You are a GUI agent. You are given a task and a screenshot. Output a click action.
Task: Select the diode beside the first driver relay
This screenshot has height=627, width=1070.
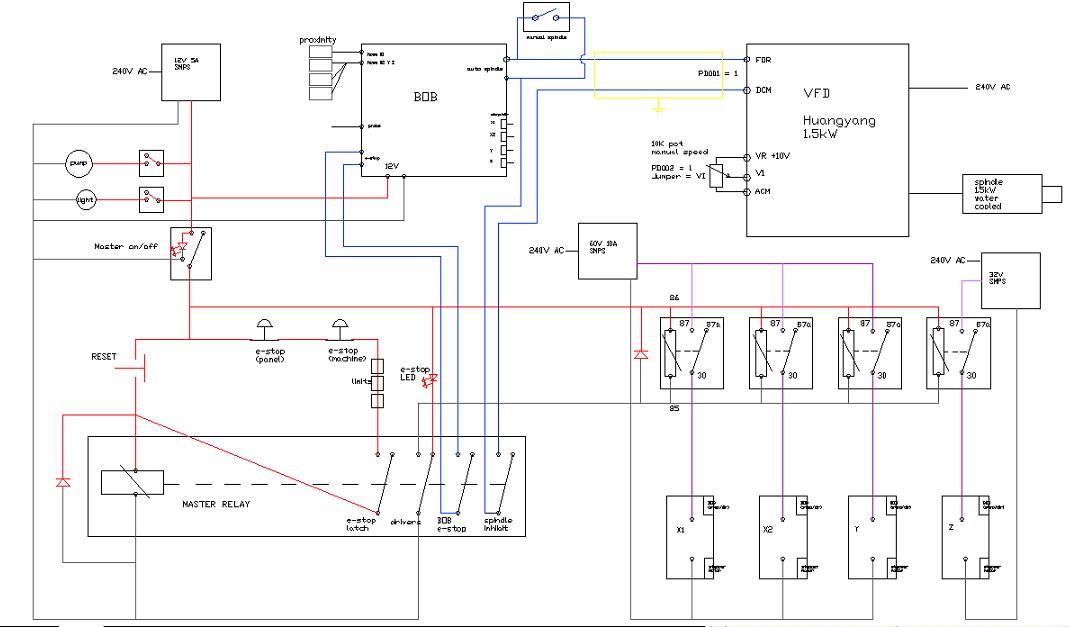point(638,354)
